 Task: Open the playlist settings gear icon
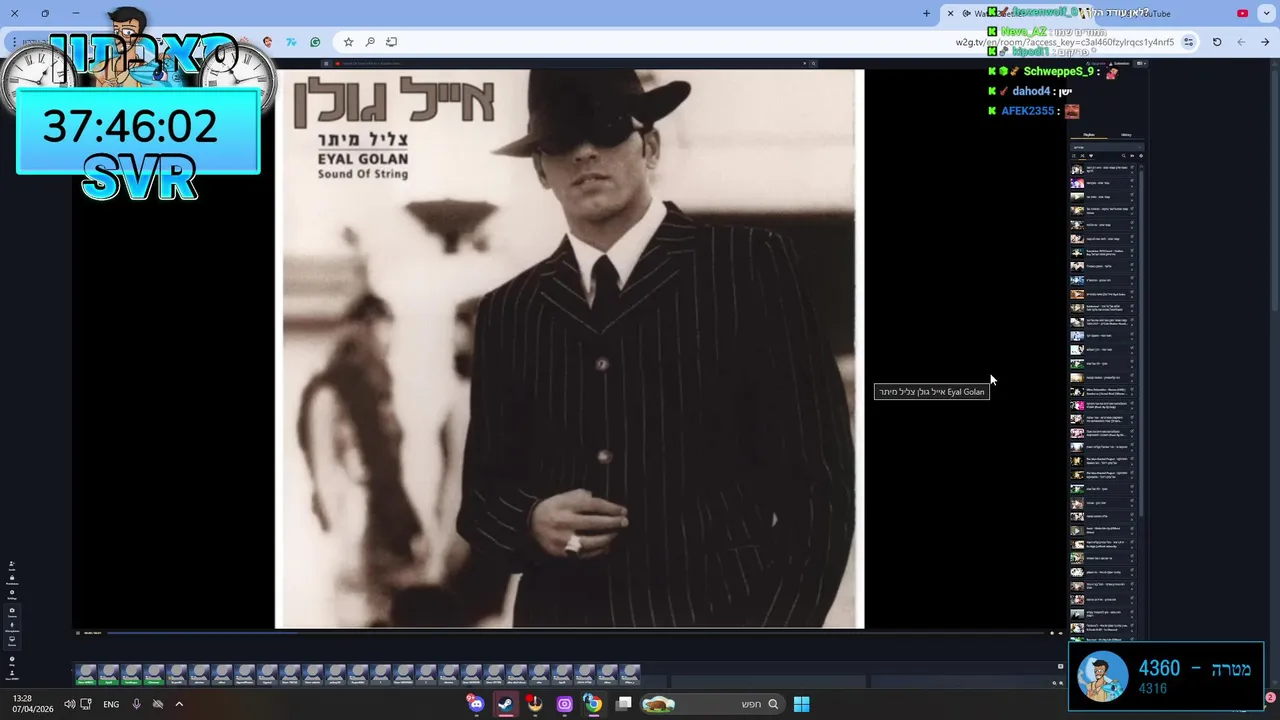click(1141, 156)
